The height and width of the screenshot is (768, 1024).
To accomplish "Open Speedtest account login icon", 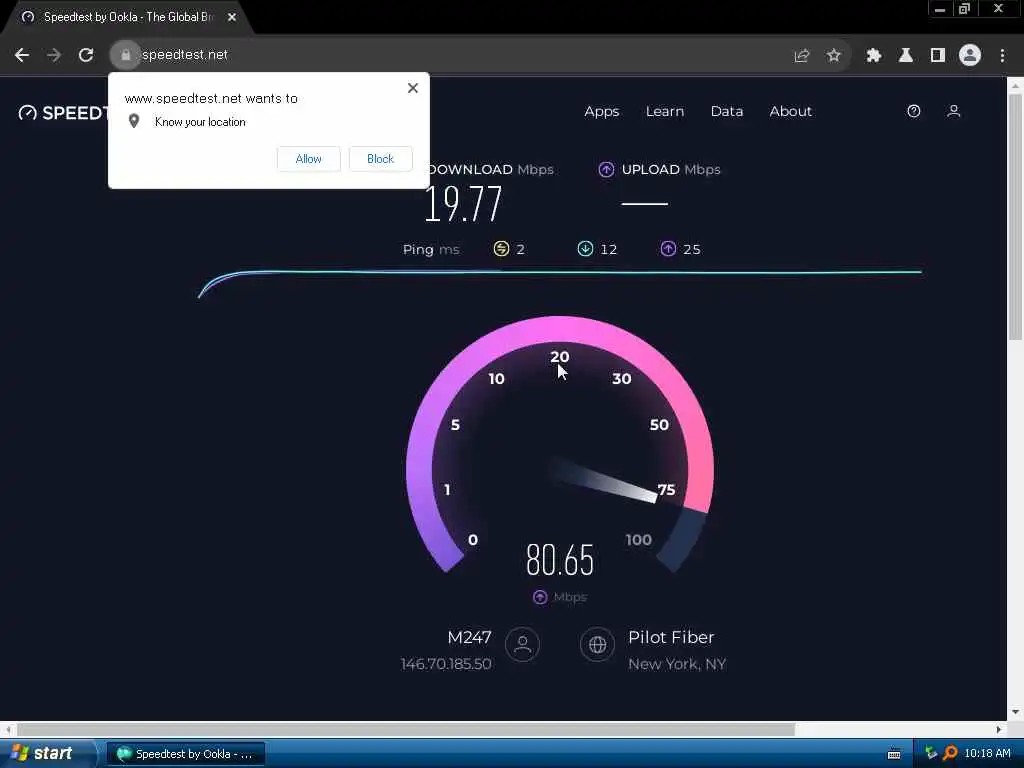I will coord(953,111).
